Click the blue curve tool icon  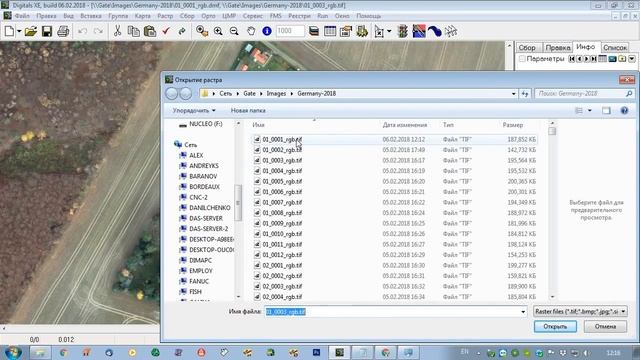(435, 31)
